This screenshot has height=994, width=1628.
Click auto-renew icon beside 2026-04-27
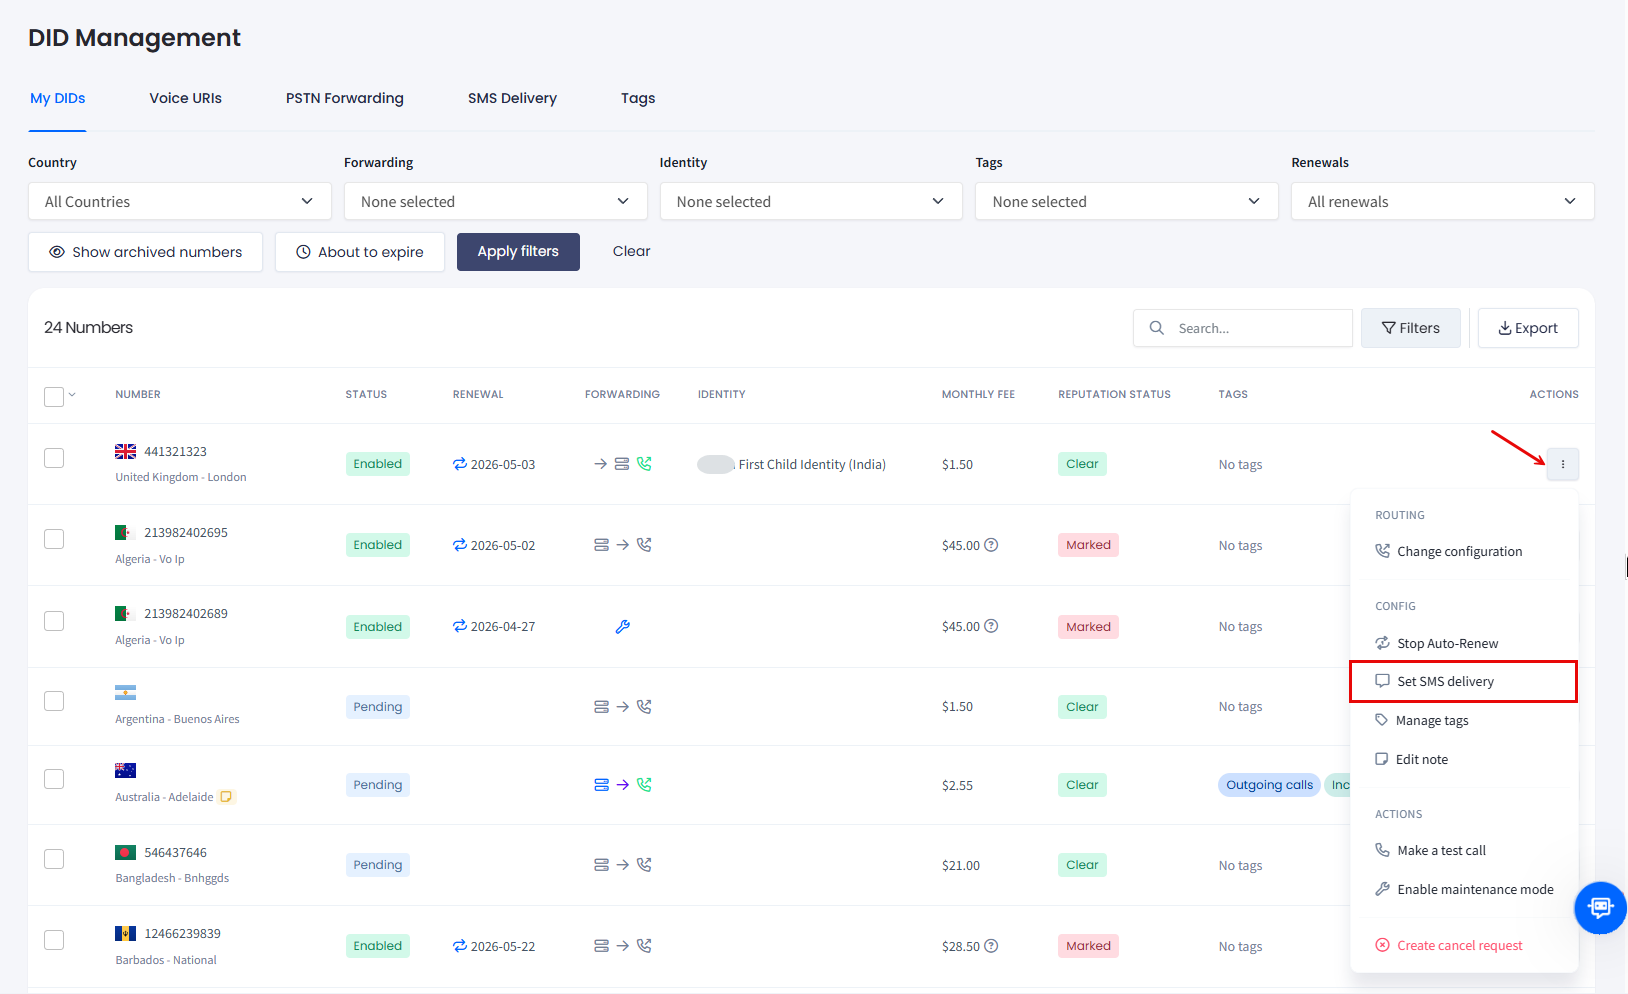[460, 626]
